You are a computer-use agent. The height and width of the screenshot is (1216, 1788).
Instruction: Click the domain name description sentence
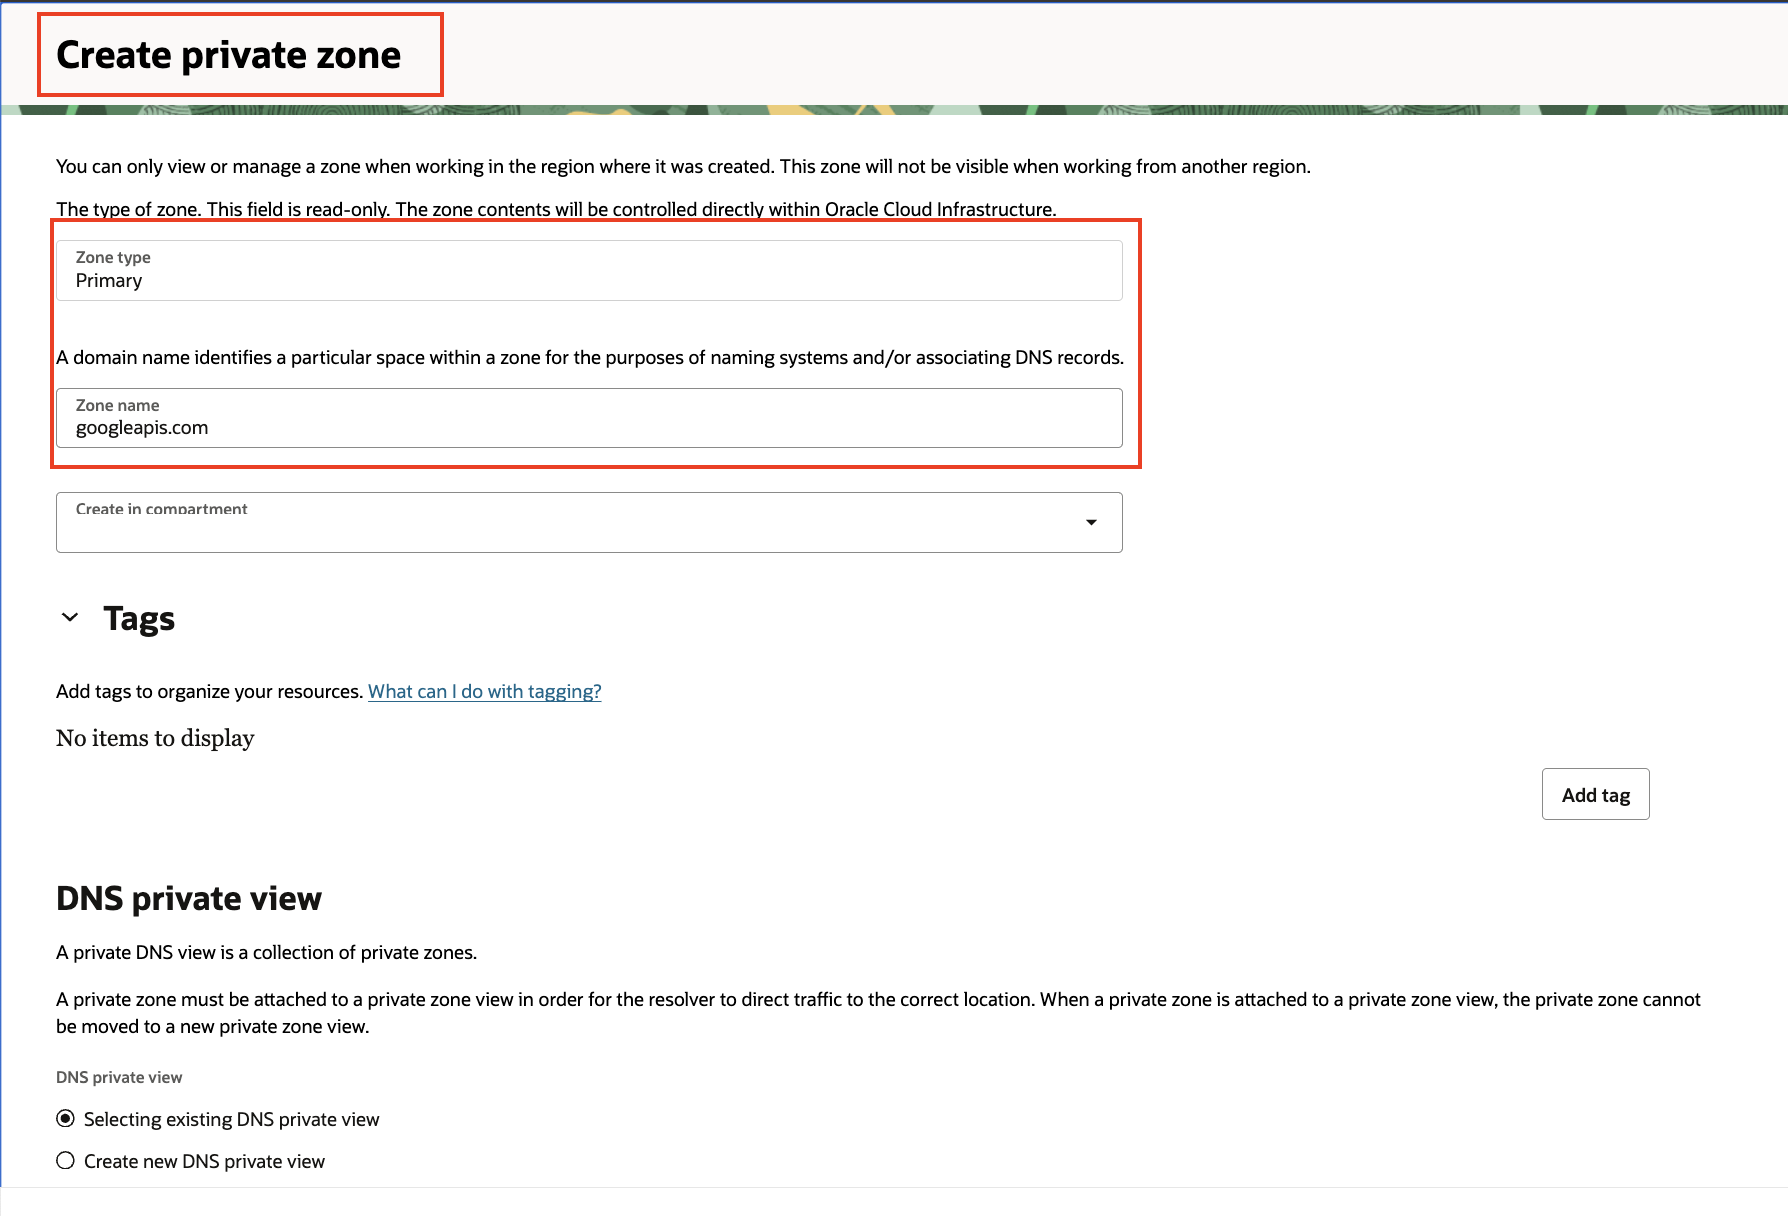coord(590,357)
